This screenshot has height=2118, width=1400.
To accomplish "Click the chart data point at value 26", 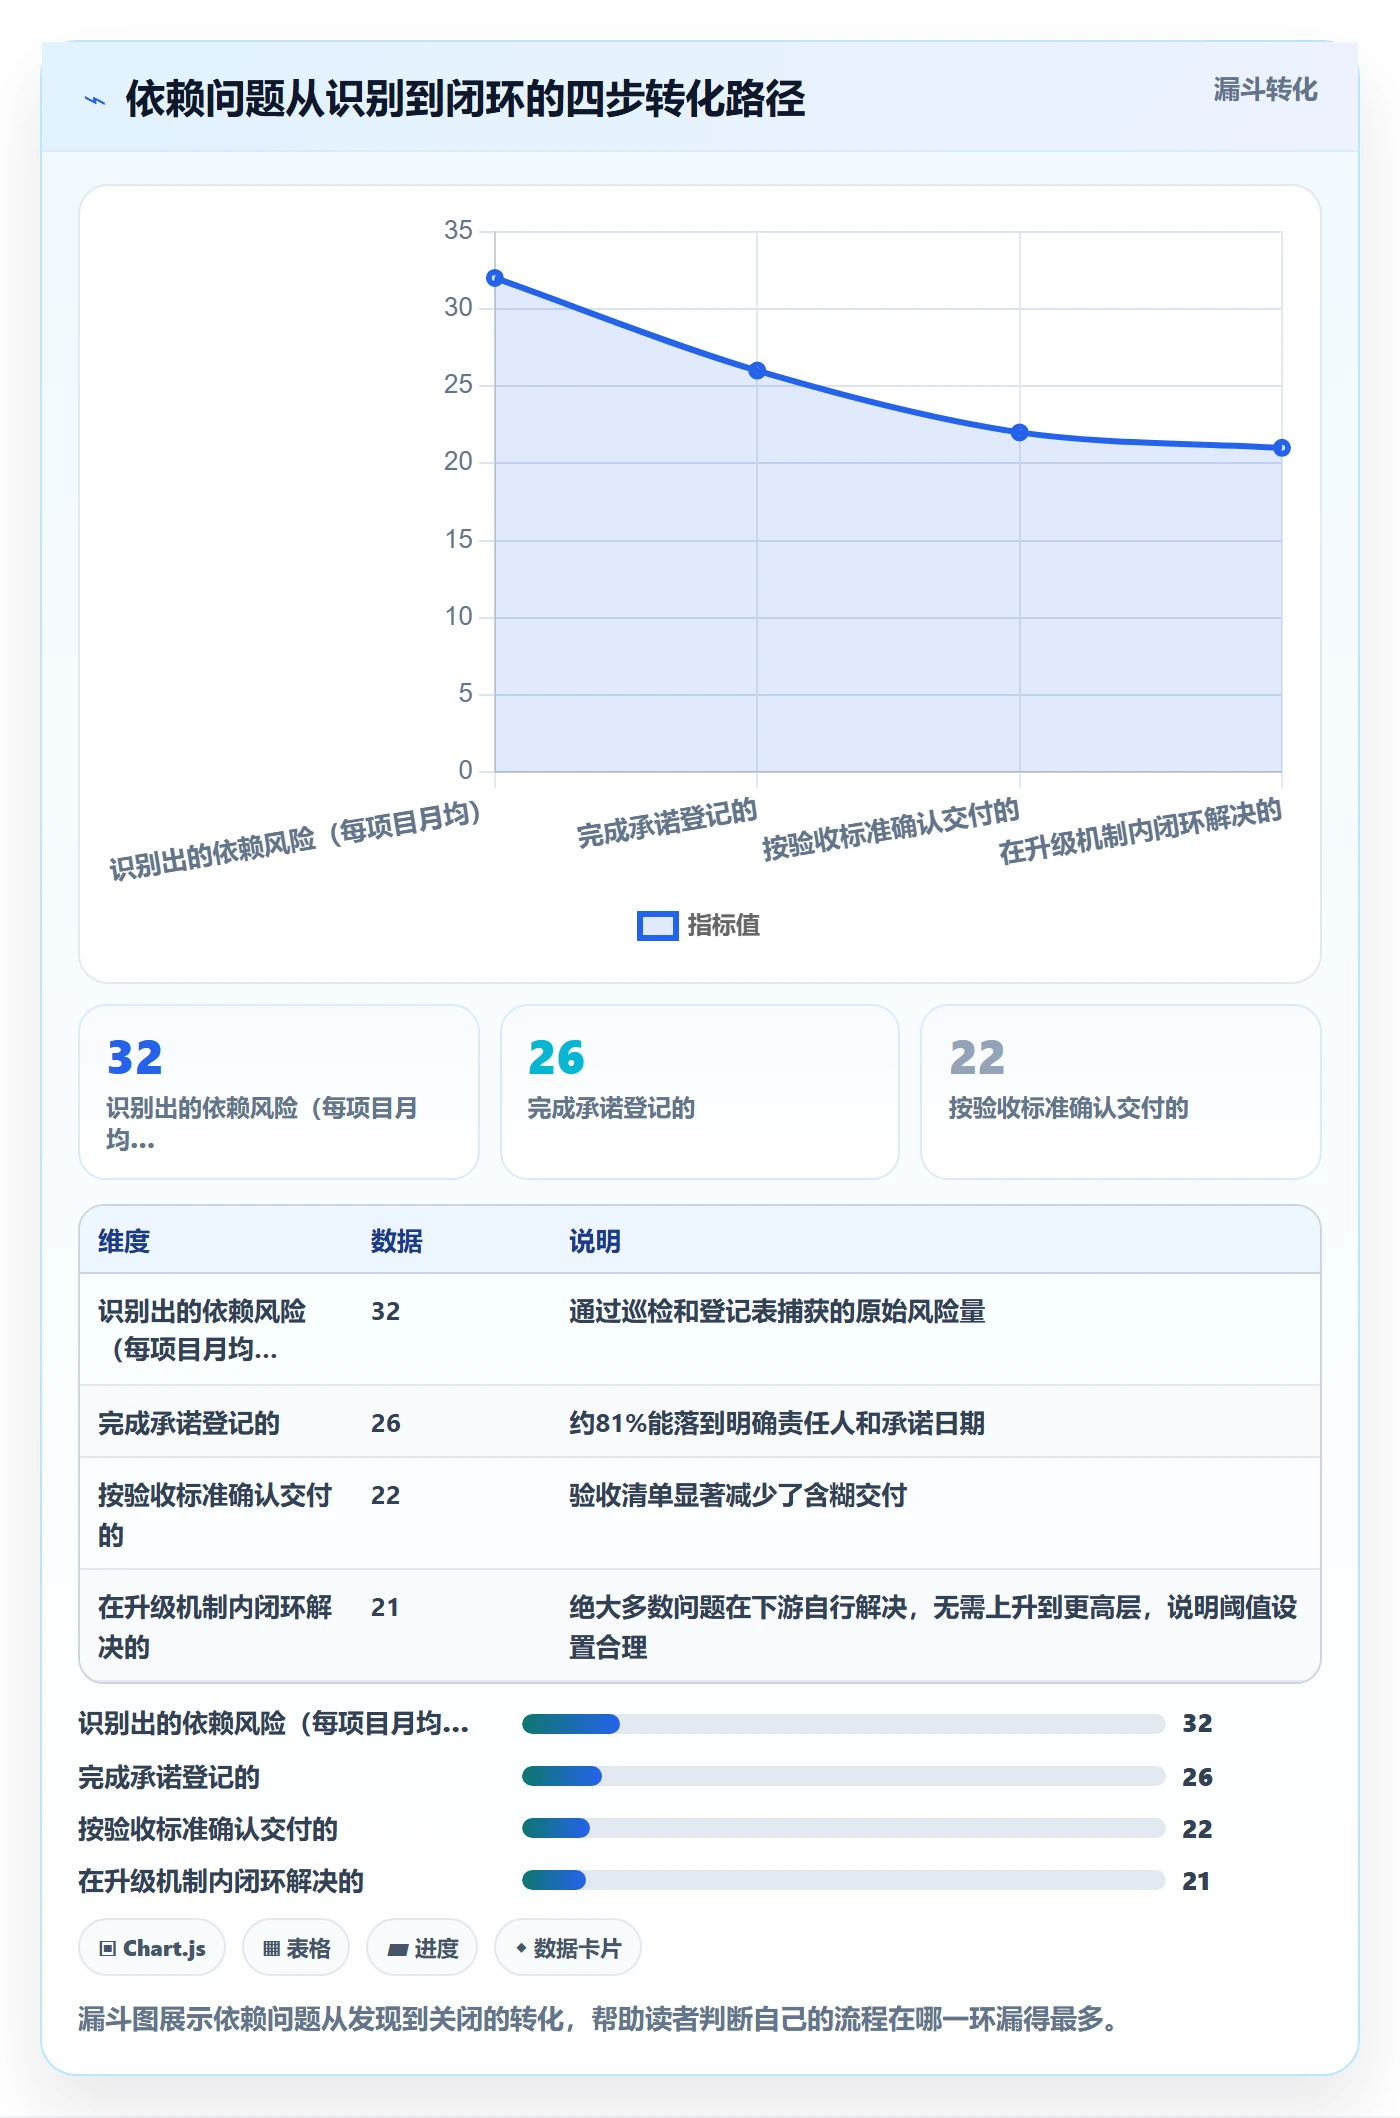I will point(757,370).
